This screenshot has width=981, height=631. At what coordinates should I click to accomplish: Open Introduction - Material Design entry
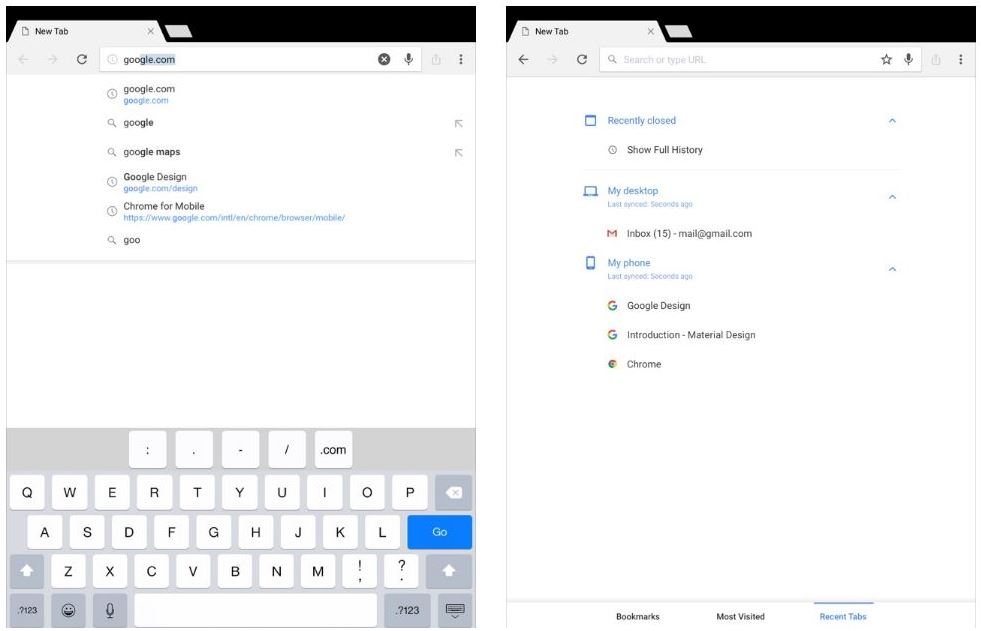[691, 335]
